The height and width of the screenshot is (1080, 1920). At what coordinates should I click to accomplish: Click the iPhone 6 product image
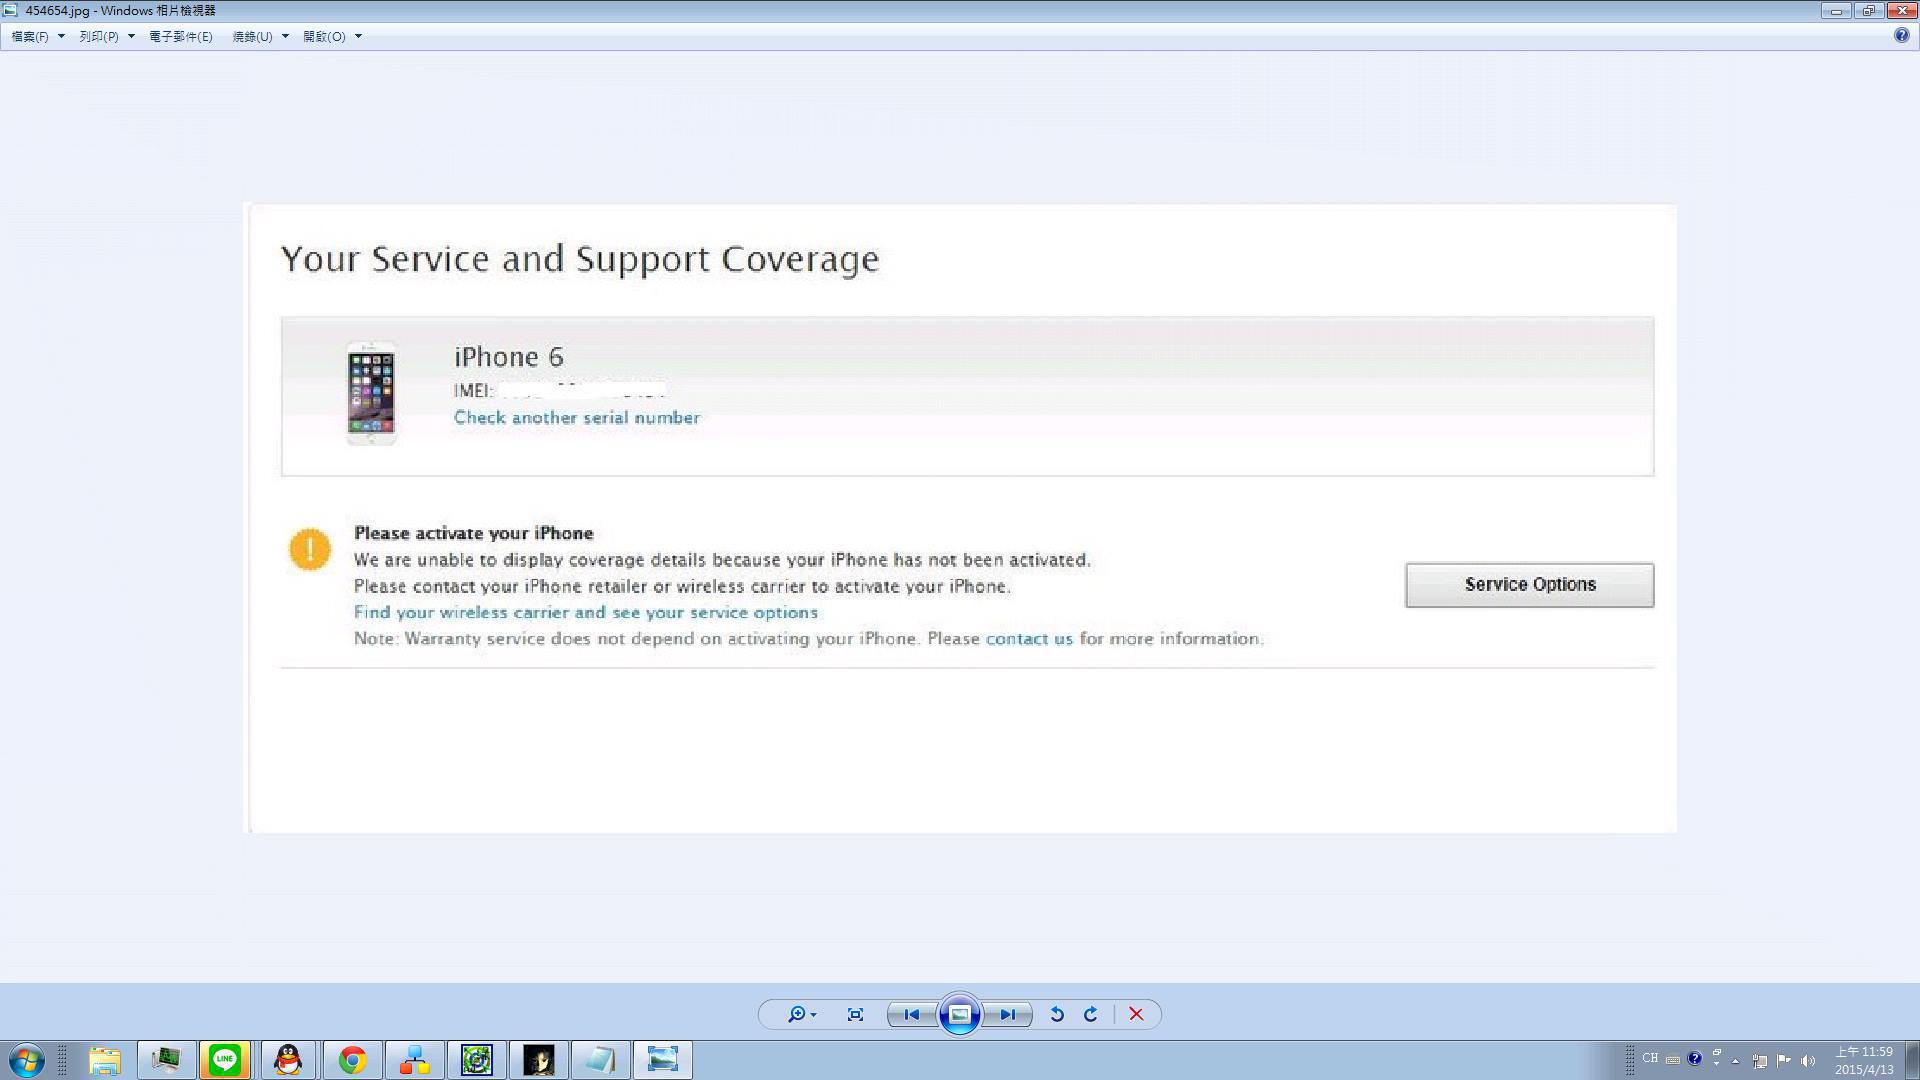click(372, 394)
